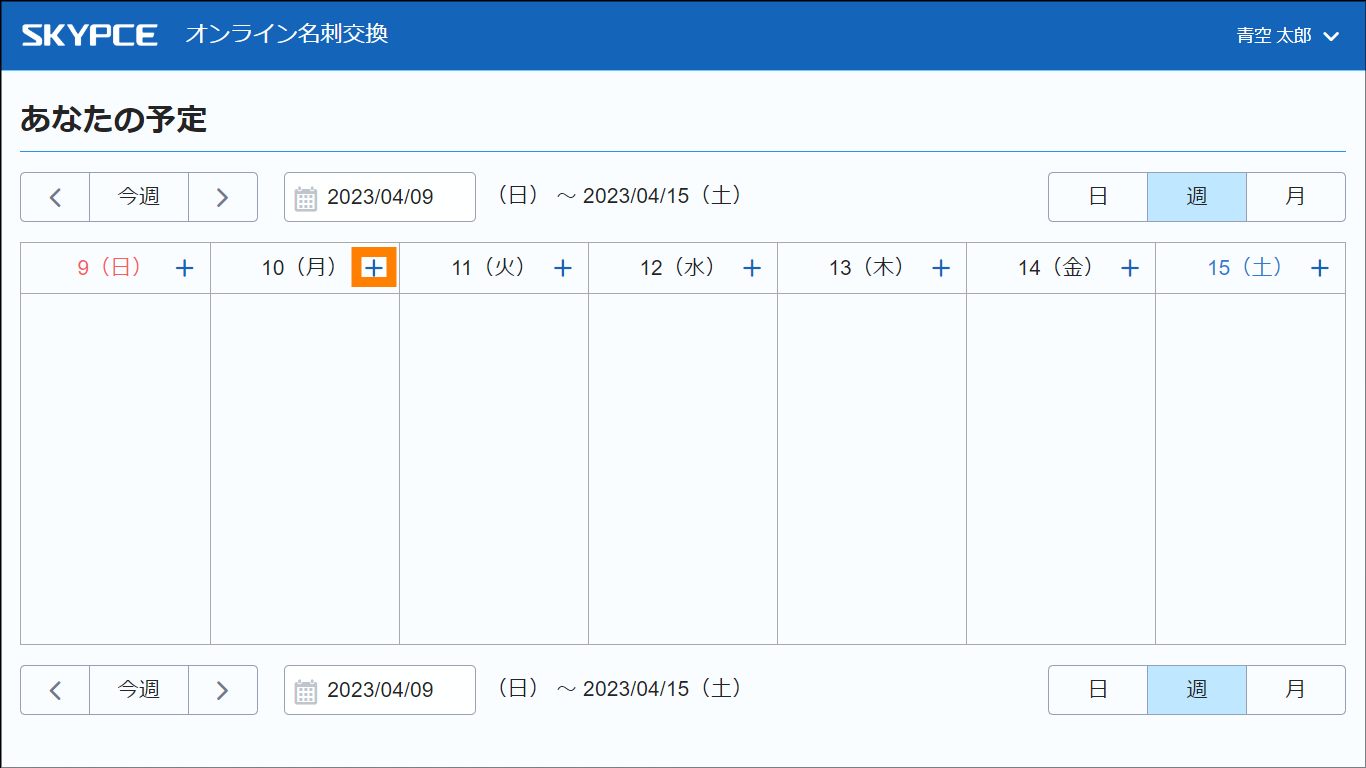Click the bottom 今週 button
The width and height of the screenshot is (1366, 768).
(x=139, y=690)
